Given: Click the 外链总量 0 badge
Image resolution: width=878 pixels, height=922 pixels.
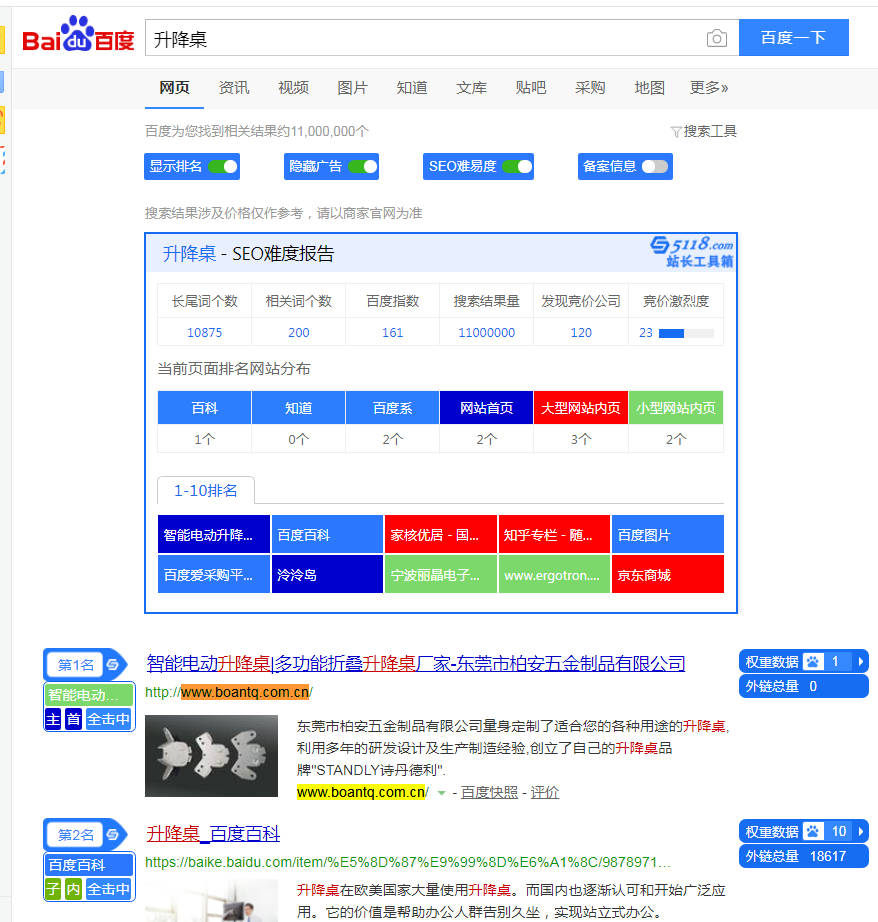Looking at the screenshot, I should coord(804,686).
